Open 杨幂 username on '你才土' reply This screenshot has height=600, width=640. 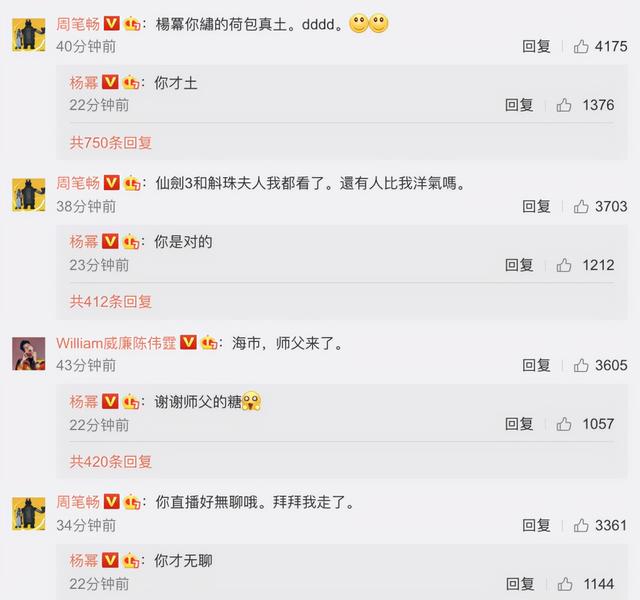coord(84,83)
